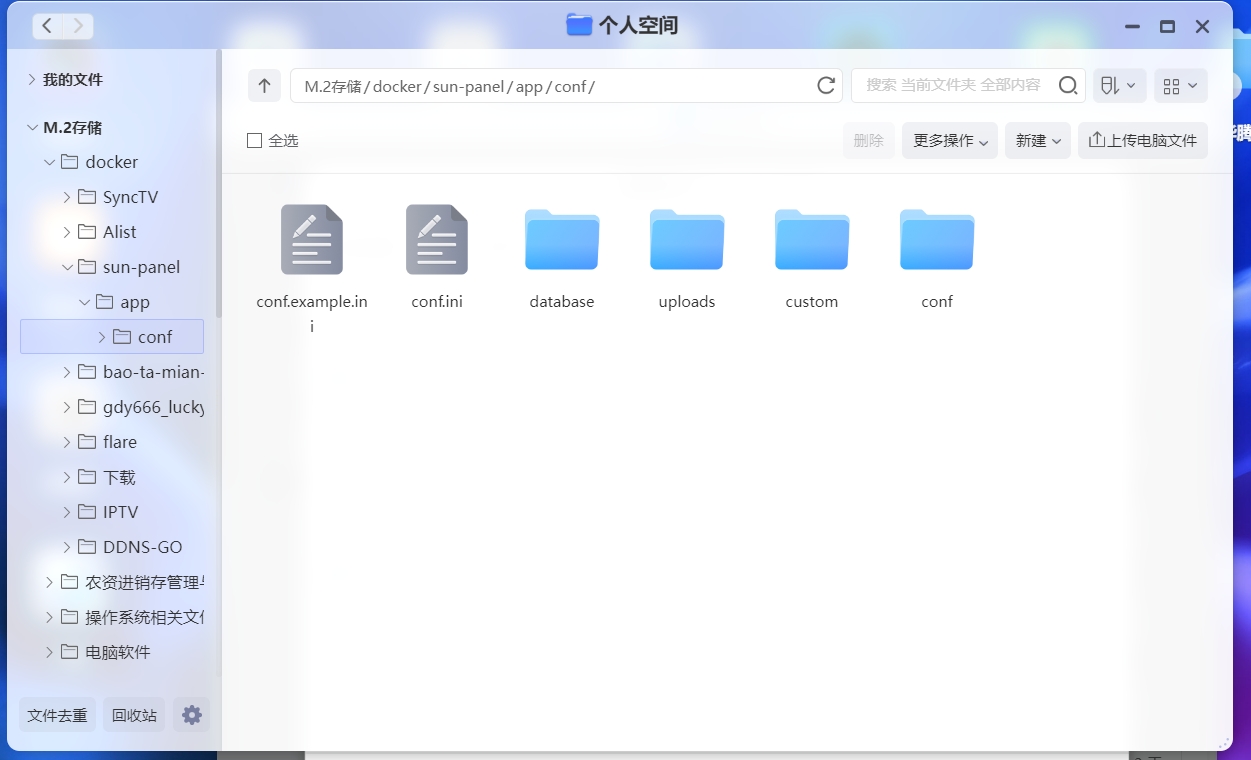The image size is (1251, 760).
Task: Click the 上传电脑文件 upload button
Action: [1142, 141]
